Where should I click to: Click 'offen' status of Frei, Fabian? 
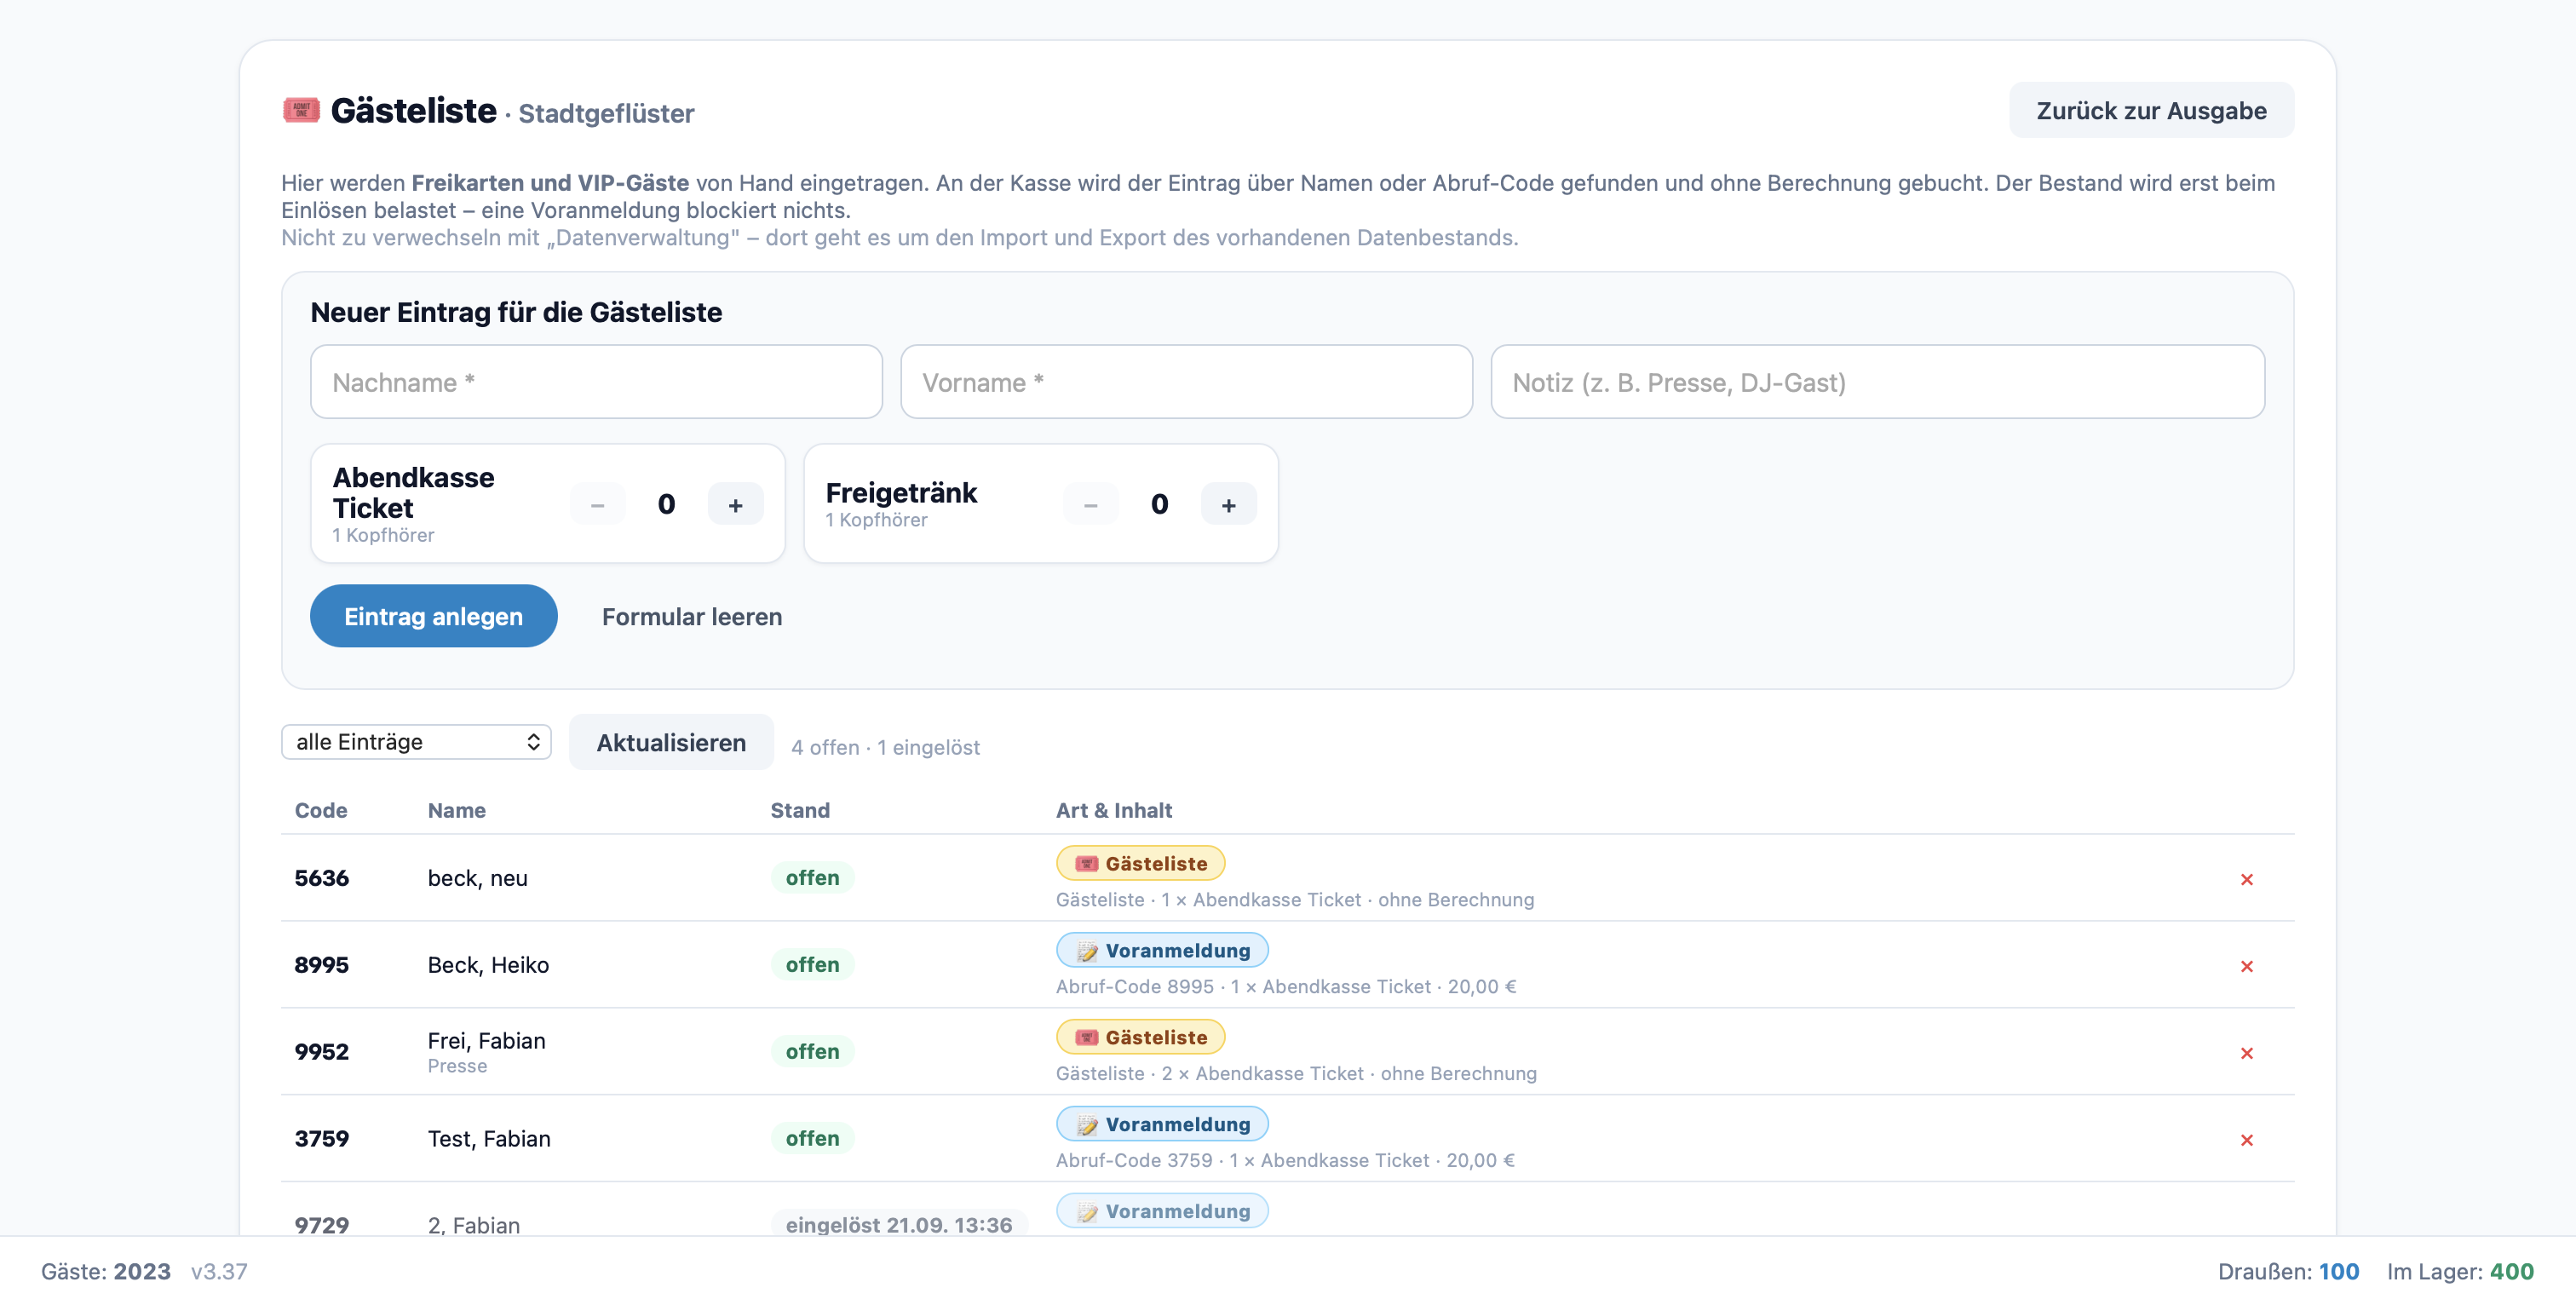(x=812, y=1052)
